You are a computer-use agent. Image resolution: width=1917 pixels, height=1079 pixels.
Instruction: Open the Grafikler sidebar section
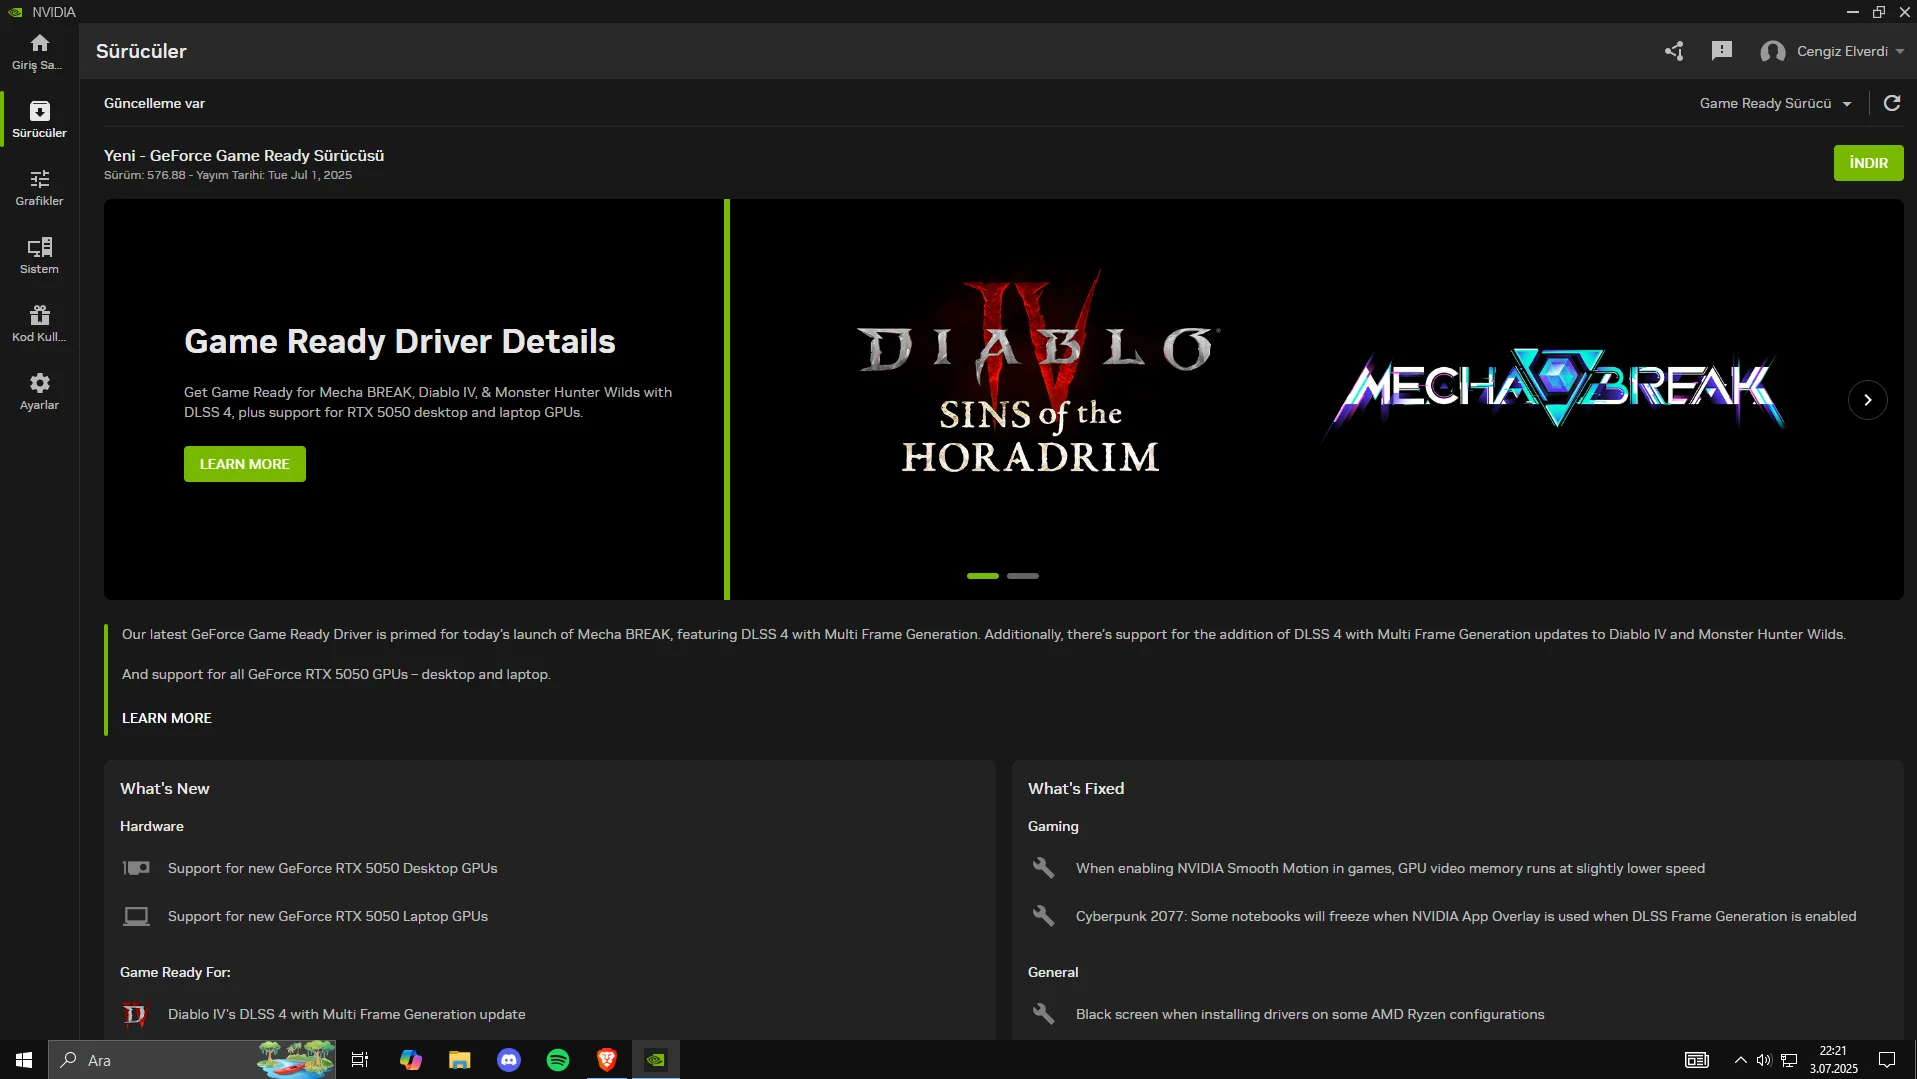[x=39, y=188]
